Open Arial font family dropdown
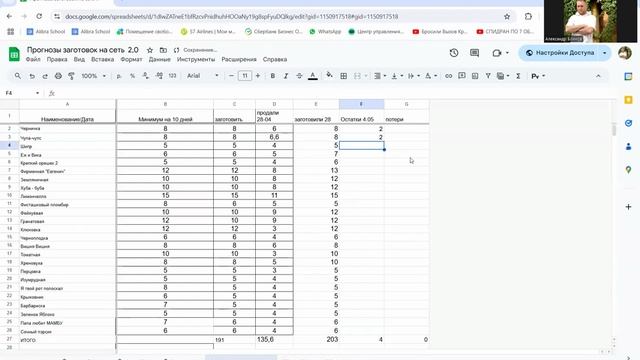 tap(203, 76)
